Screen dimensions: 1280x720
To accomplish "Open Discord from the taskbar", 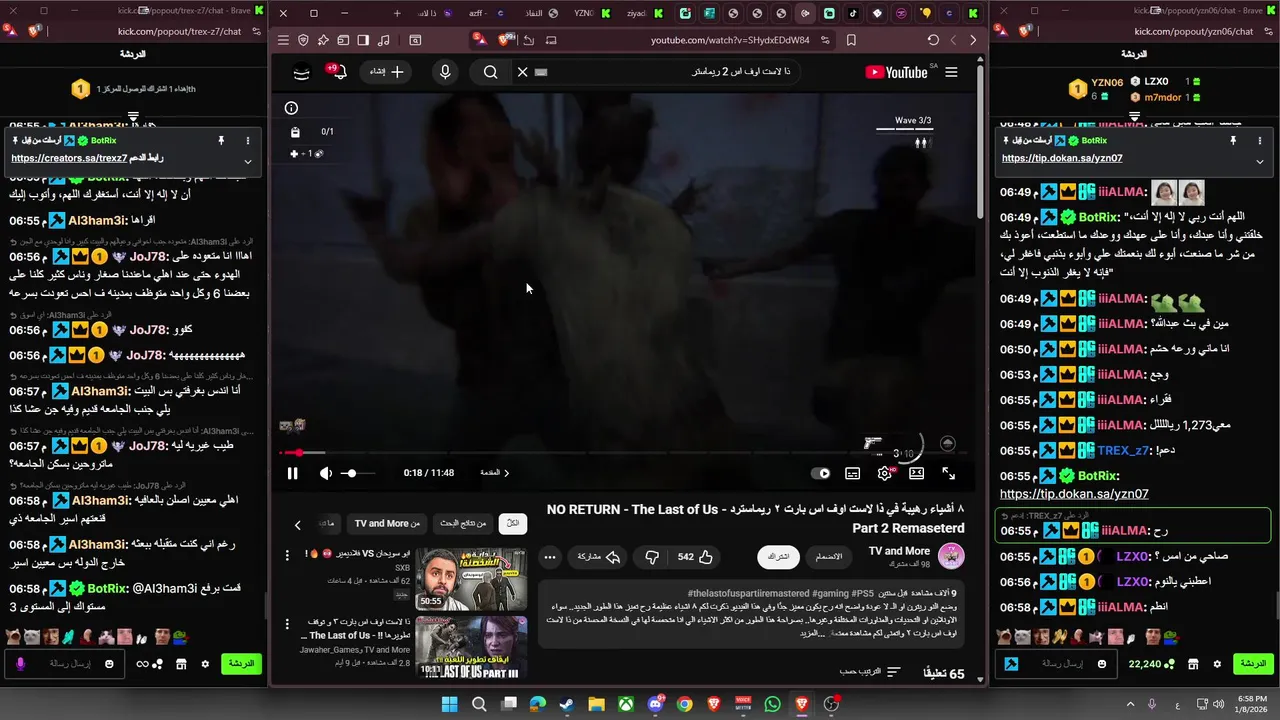I will coord(655,705).
